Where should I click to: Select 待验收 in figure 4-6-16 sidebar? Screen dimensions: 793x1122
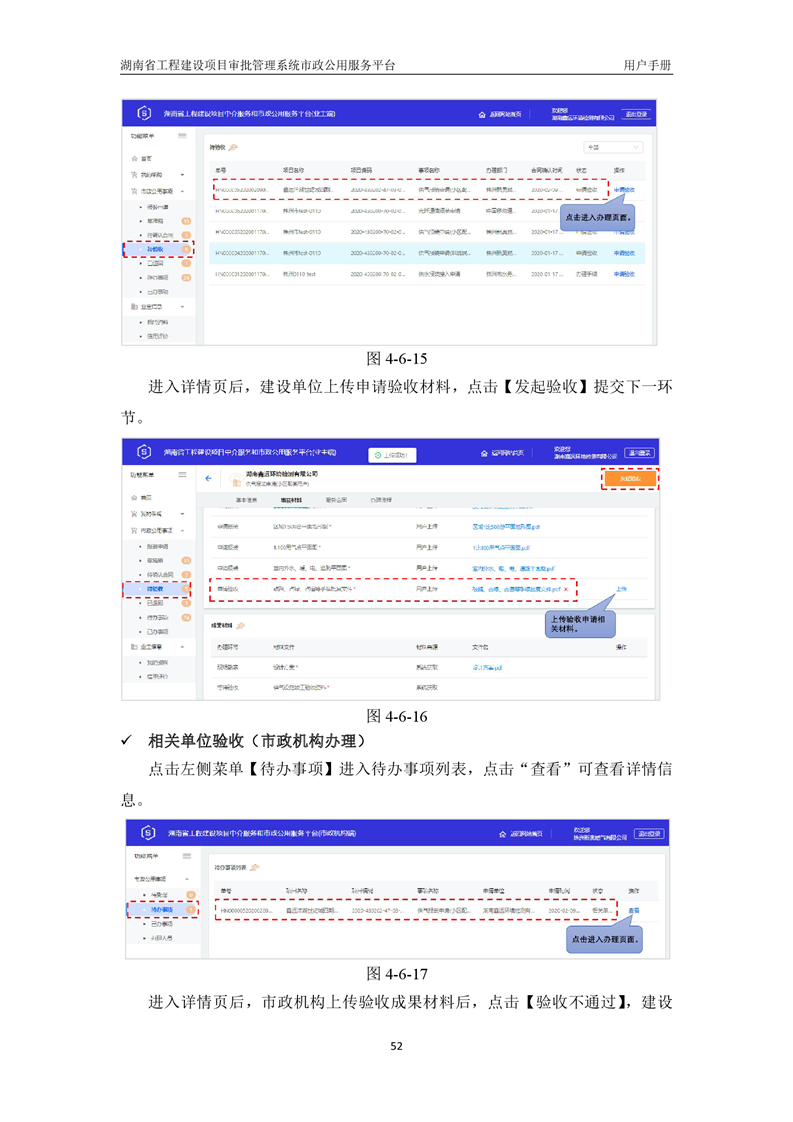(x=156, y=589)
